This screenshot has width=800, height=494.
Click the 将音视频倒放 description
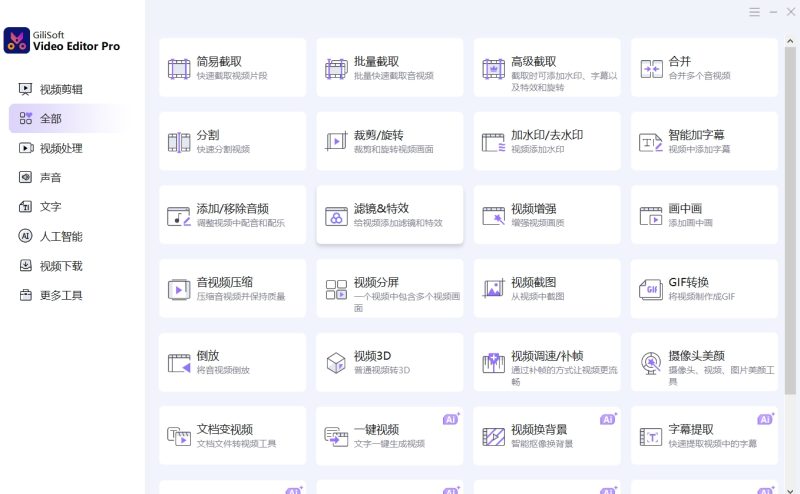(x=223, y=370)
